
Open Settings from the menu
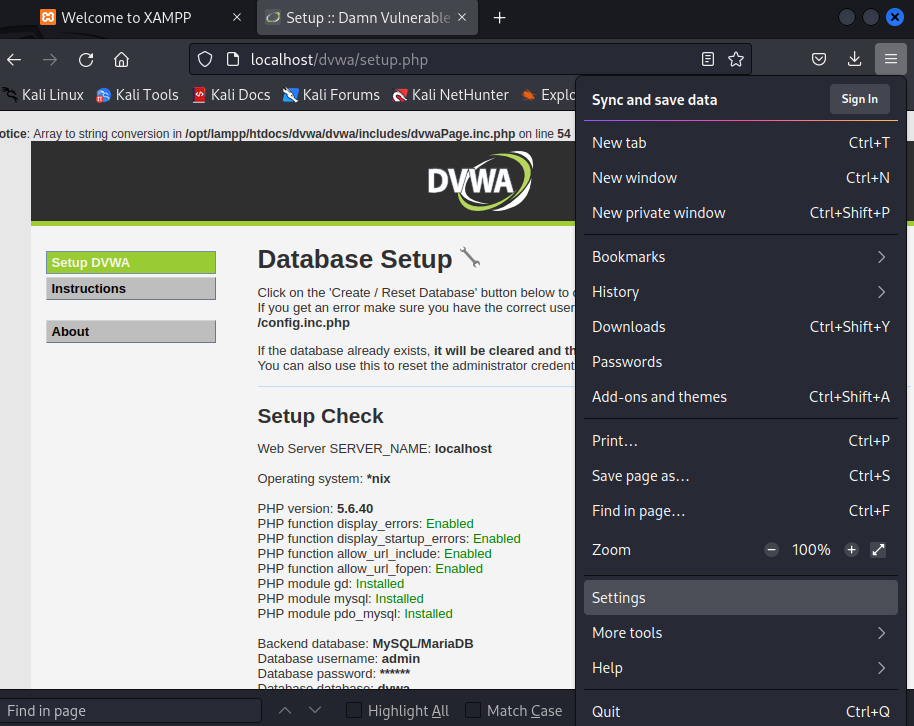740,598
